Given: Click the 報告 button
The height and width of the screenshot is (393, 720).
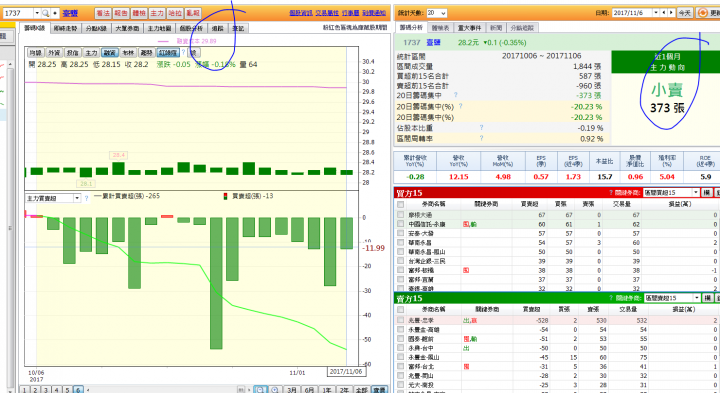Looking at the screenshot, I should (121, 13).
